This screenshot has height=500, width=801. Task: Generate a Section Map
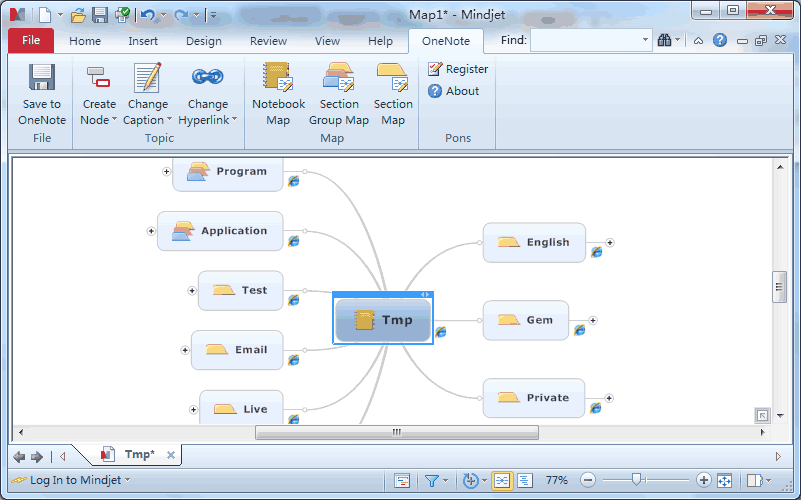pyautogui.click(x=393, y=95)
